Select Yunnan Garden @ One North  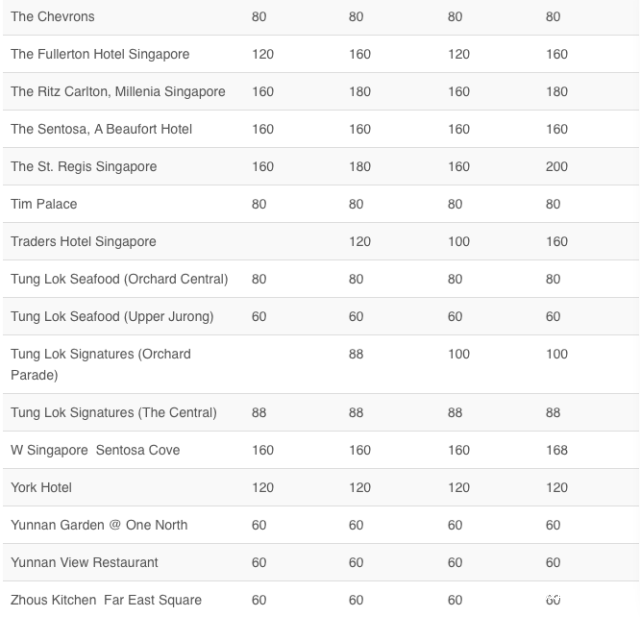point(98,525)
